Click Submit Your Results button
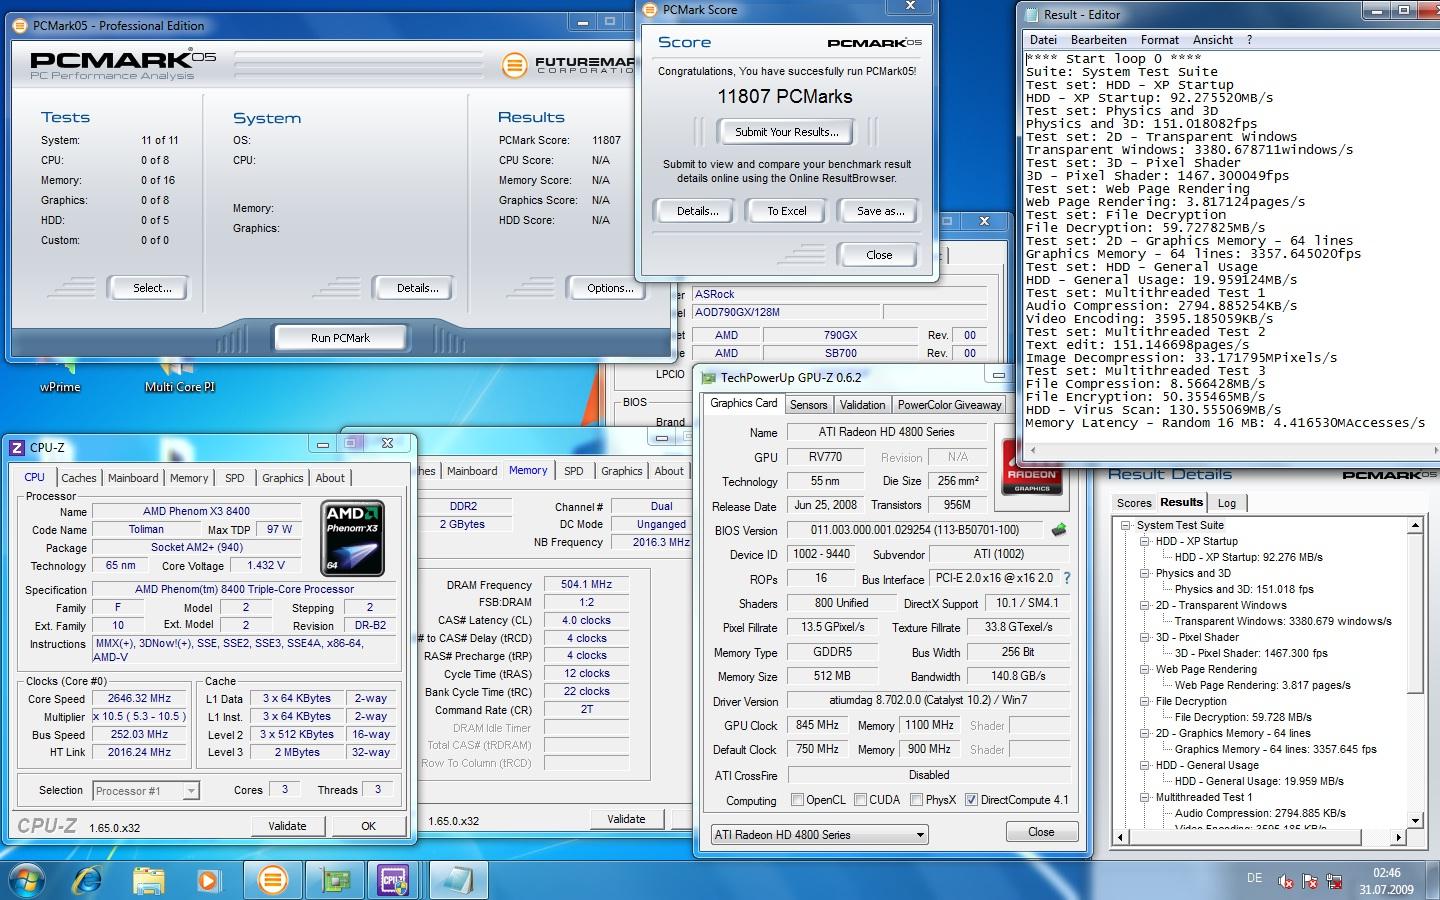 [786, 132]
